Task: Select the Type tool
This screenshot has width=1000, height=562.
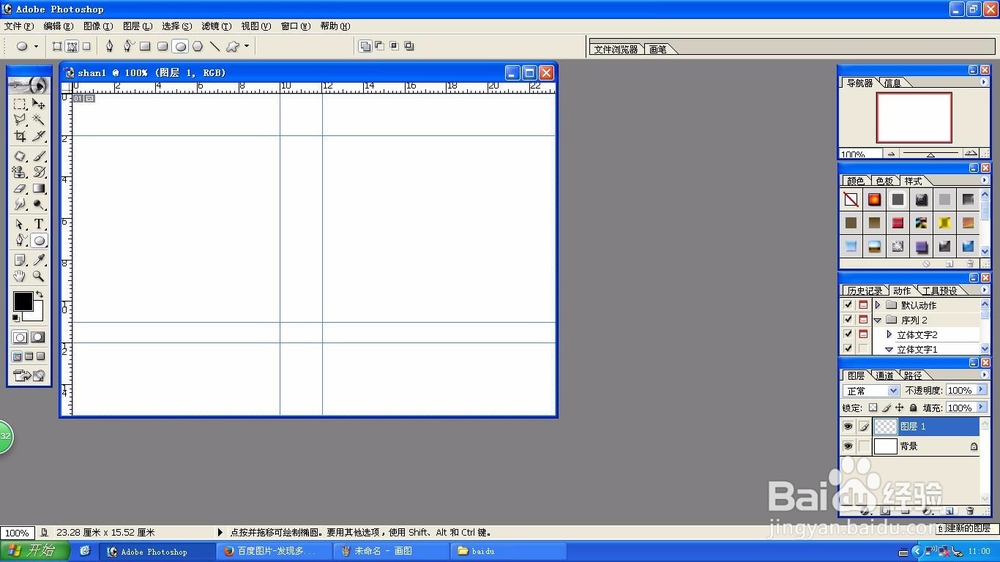Action: (39, 225)
